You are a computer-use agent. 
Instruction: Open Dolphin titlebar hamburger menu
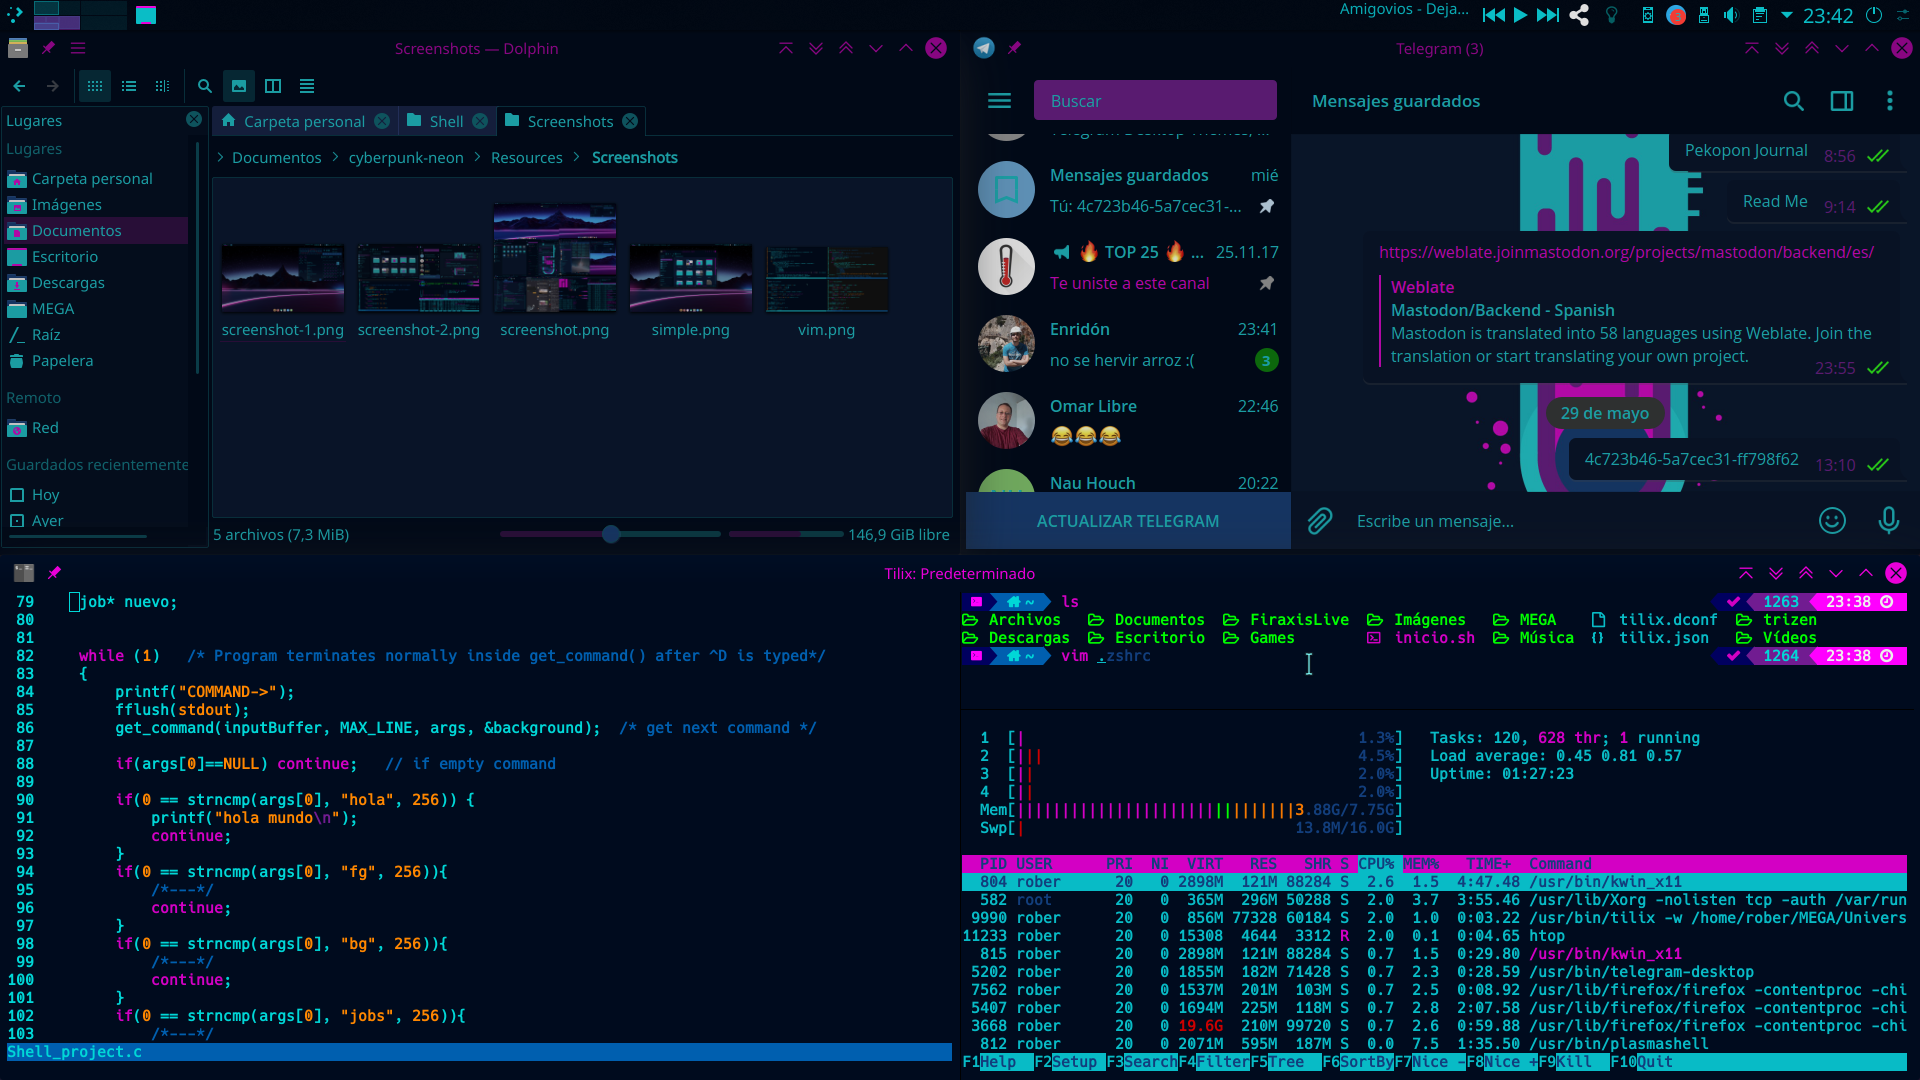click(x=78, y=48)
